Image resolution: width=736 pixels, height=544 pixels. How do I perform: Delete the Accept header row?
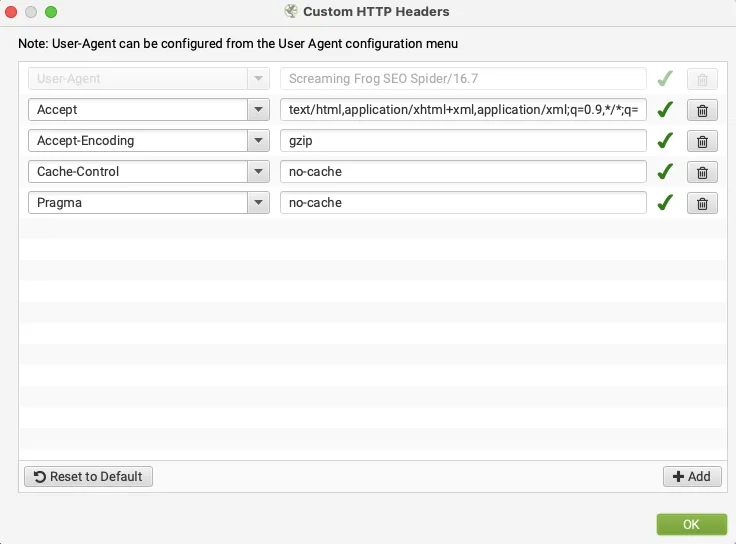point(702,110)
